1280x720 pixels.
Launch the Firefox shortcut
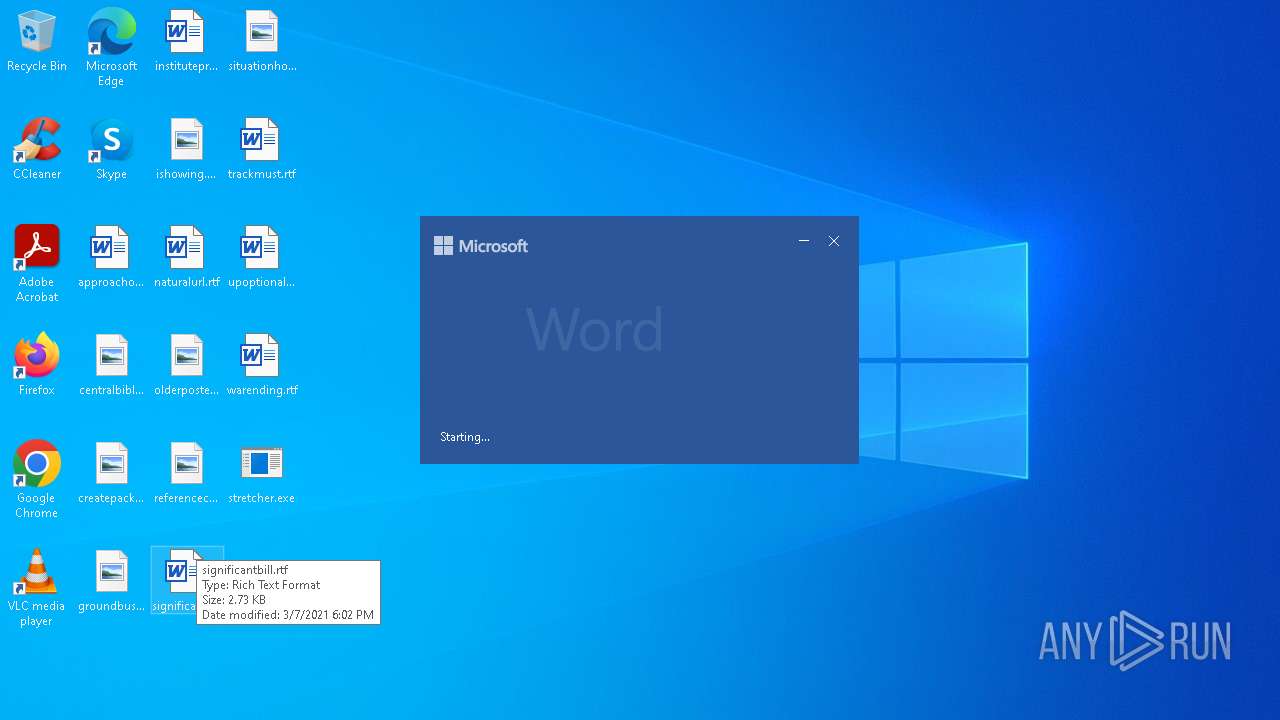coord(37,365)
